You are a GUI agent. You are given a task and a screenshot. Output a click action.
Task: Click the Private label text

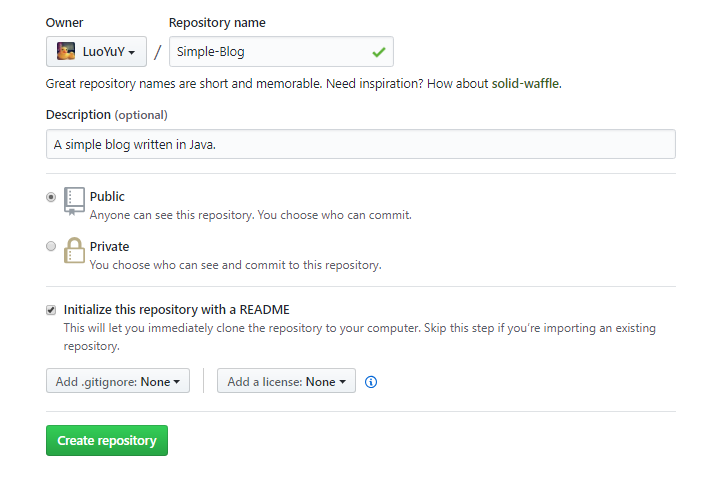click(110, 246)
